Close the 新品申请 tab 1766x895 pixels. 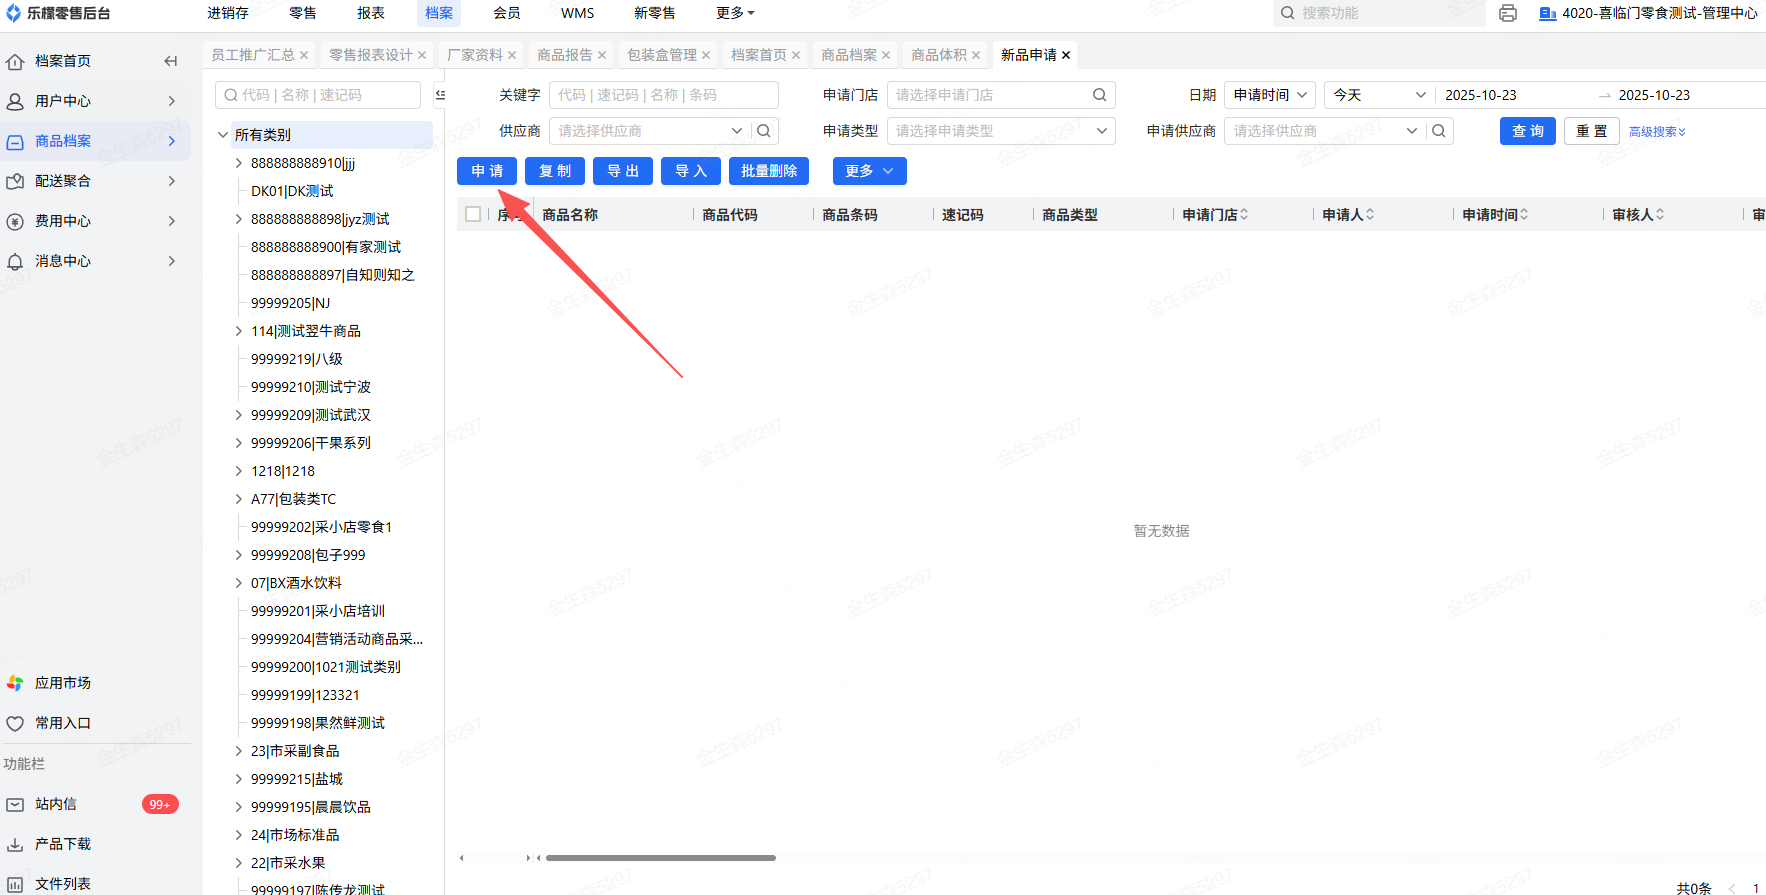point(1066,55)
